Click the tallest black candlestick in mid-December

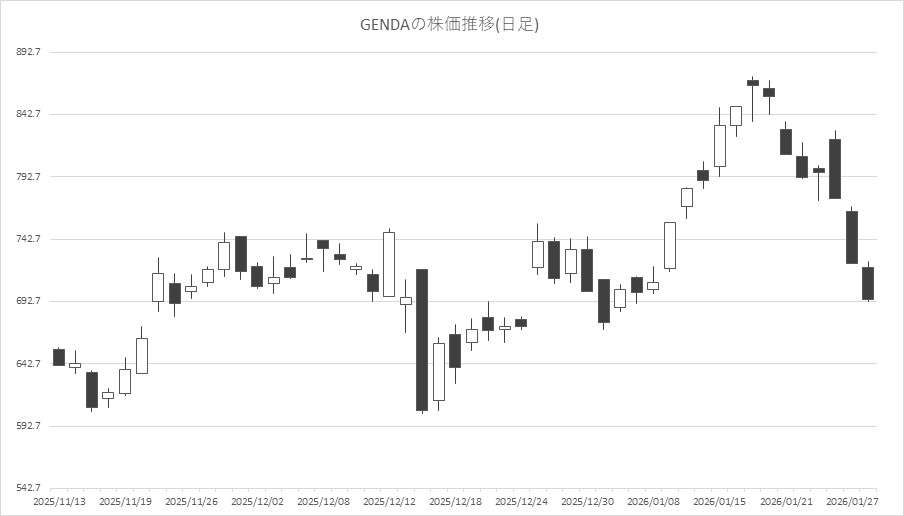point(422,340)
